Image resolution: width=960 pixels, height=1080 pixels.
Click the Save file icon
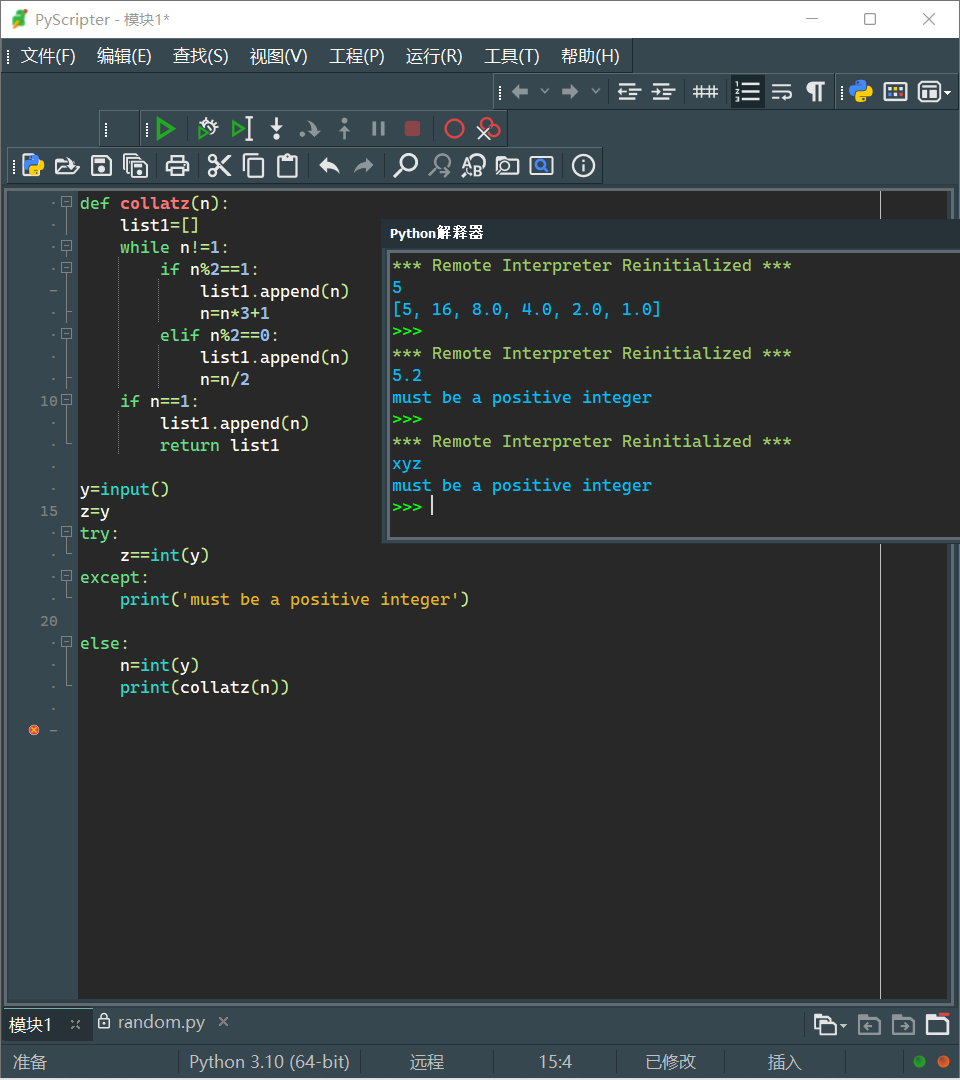101,166
